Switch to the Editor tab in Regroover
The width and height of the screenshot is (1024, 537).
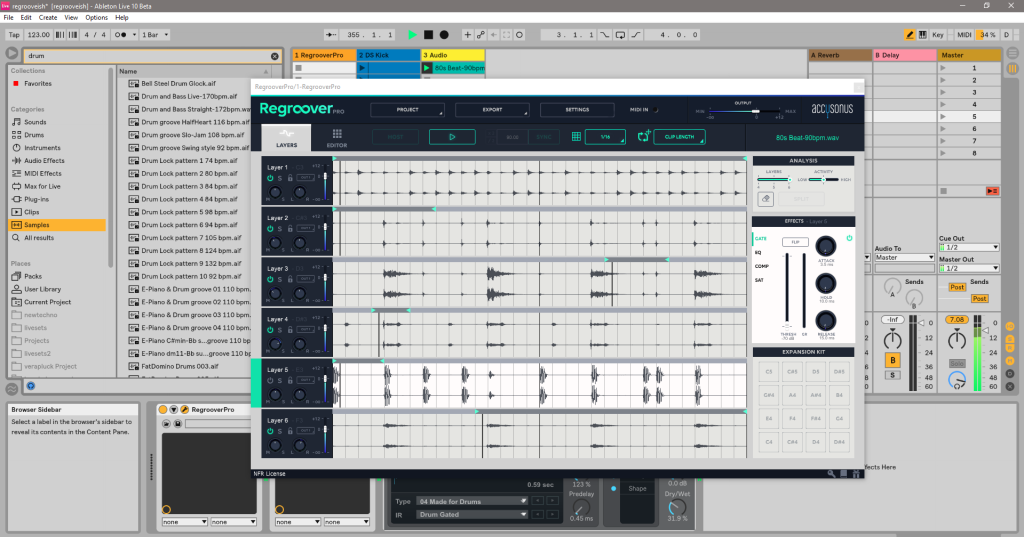[x=336, y=138]
